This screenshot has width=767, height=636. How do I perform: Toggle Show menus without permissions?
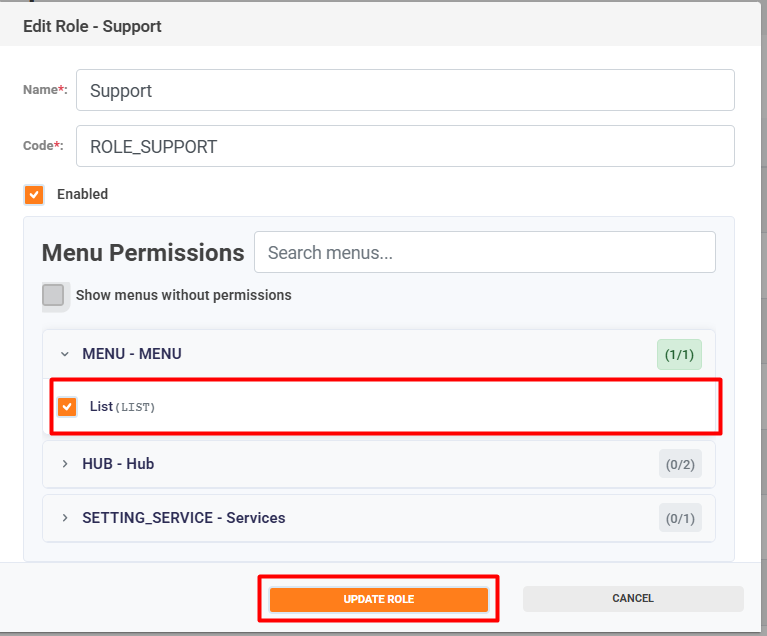click(54, 295)
